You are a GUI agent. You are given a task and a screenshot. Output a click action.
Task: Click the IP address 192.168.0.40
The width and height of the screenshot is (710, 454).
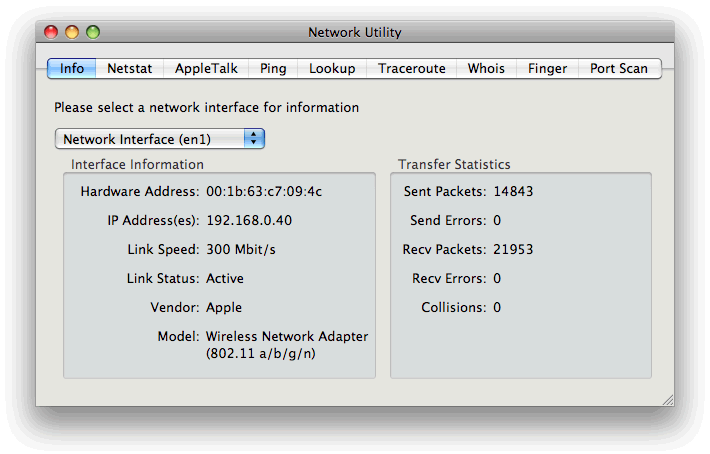(249, 220)
